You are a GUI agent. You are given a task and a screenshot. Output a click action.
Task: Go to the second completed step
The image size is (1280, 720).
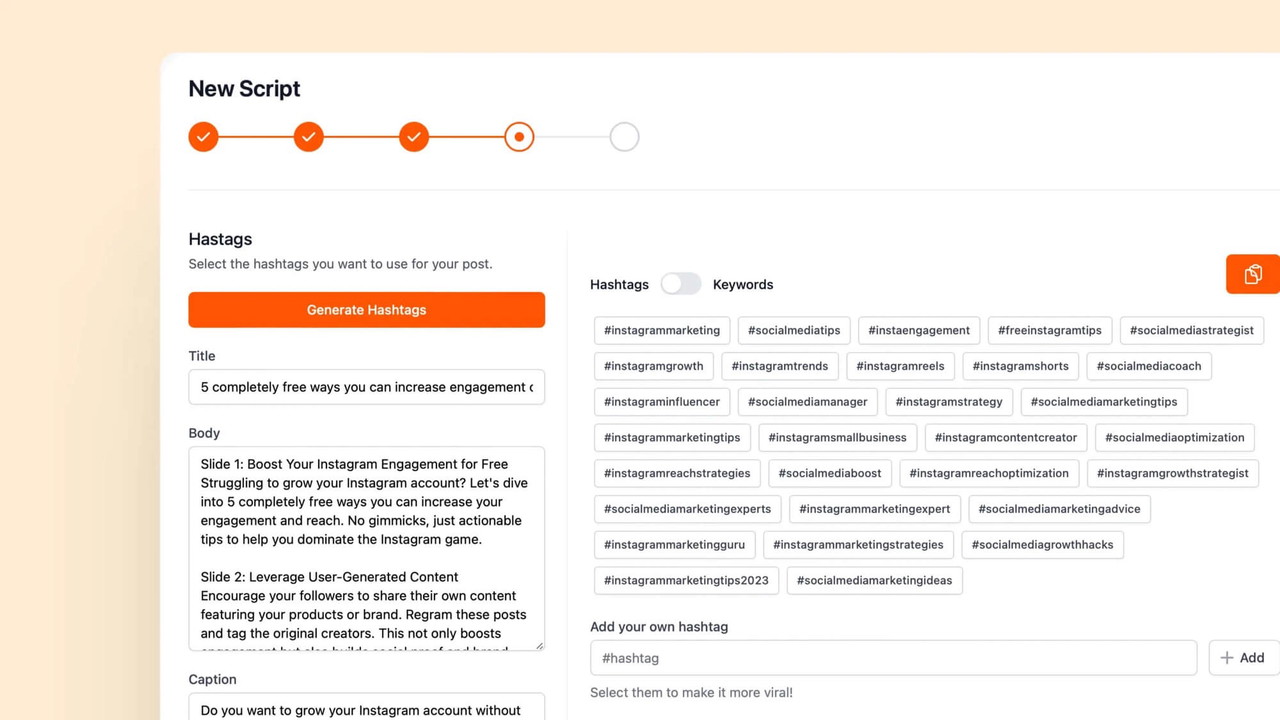[x=309, y=137]
